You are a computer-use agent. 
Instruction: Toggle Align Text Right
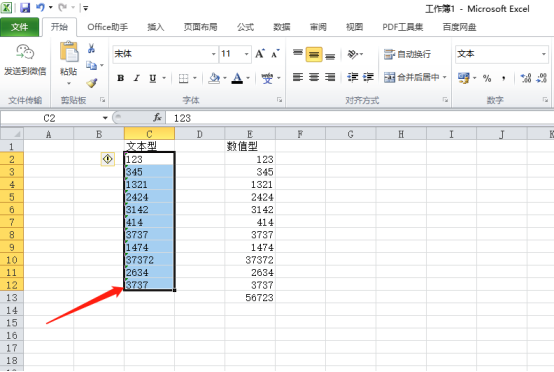tap(330, 77)
